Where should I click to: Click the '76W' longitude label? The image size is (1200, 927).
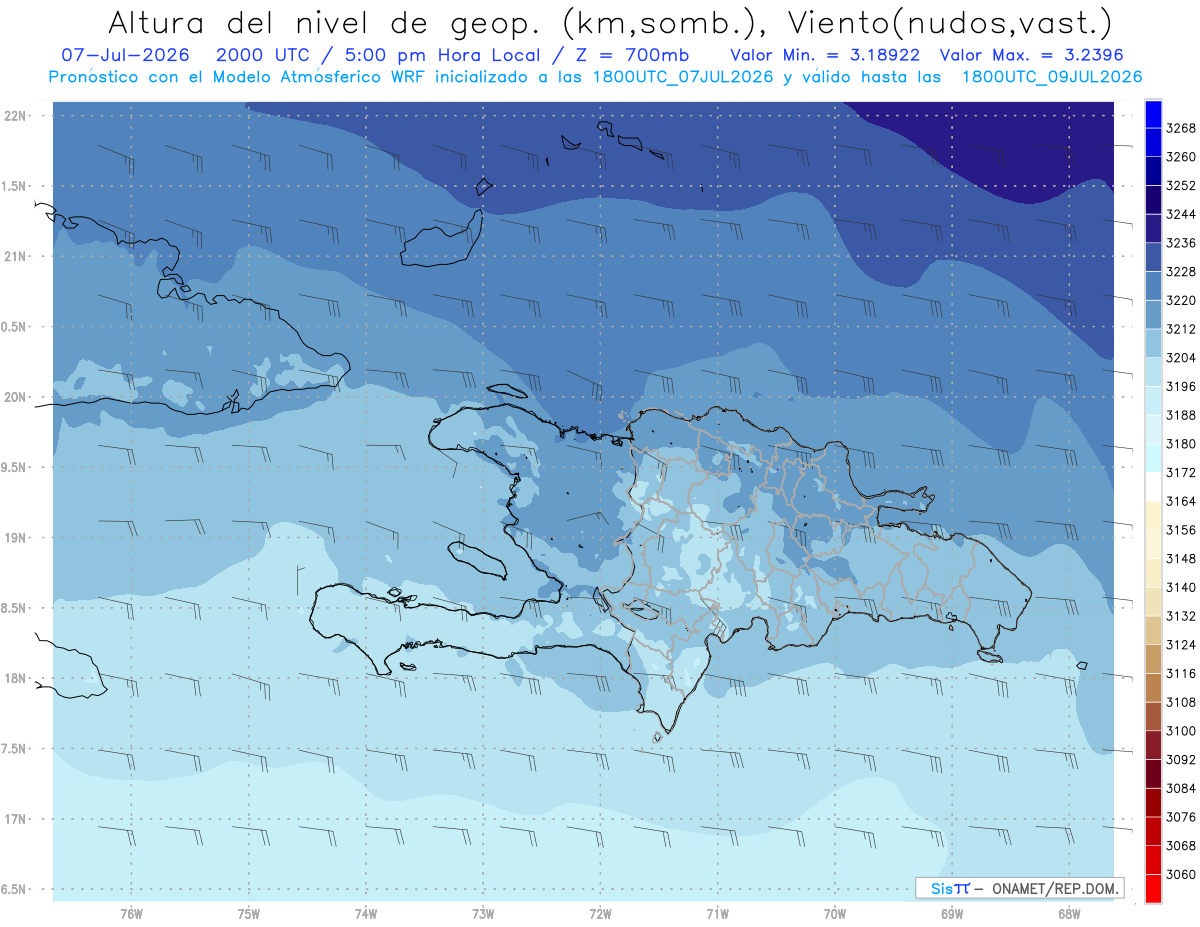click(131, 914)
